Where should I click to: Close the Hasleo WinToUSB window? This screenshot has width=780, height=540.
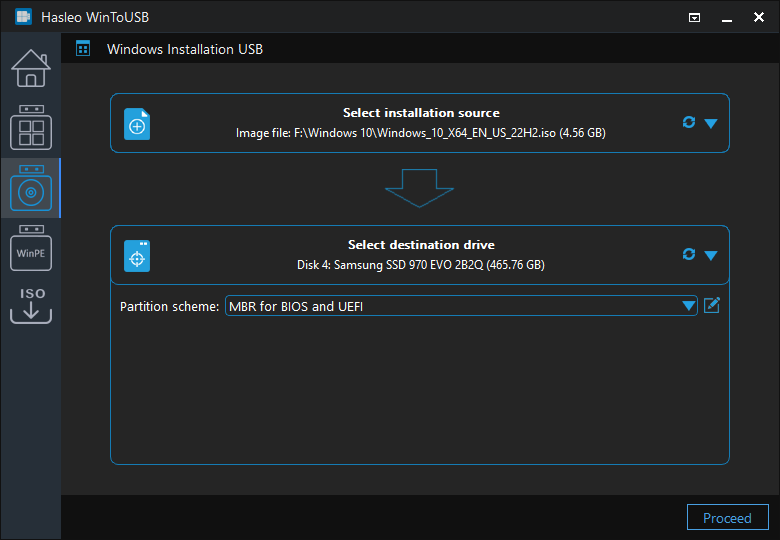coord(759,17)
